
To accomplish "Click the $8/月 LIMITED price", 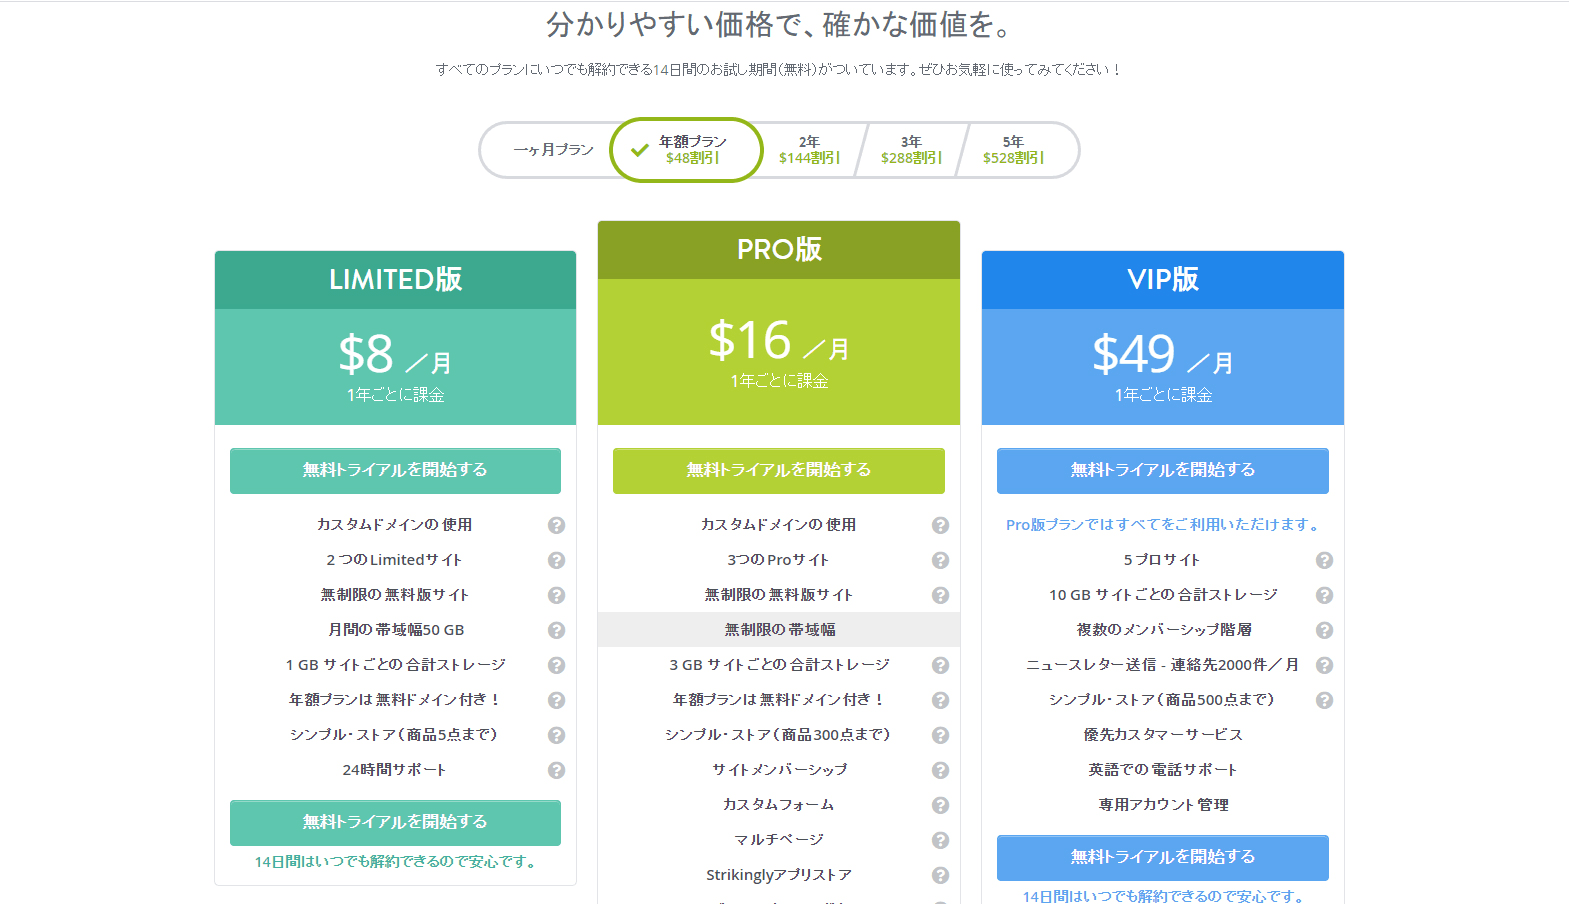I will click(395, 355).
